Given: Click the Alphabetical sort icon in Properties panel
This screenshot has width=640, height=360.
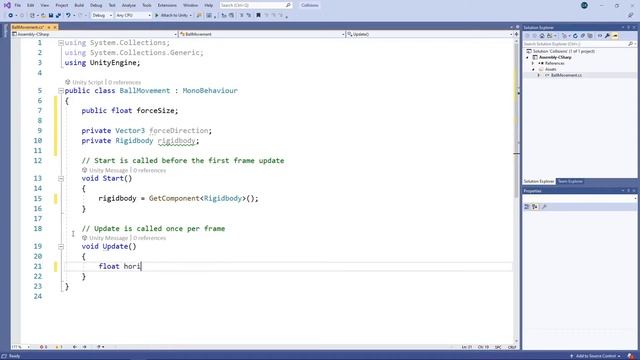Looking at the screenshot, I should [x=535, y=207].
